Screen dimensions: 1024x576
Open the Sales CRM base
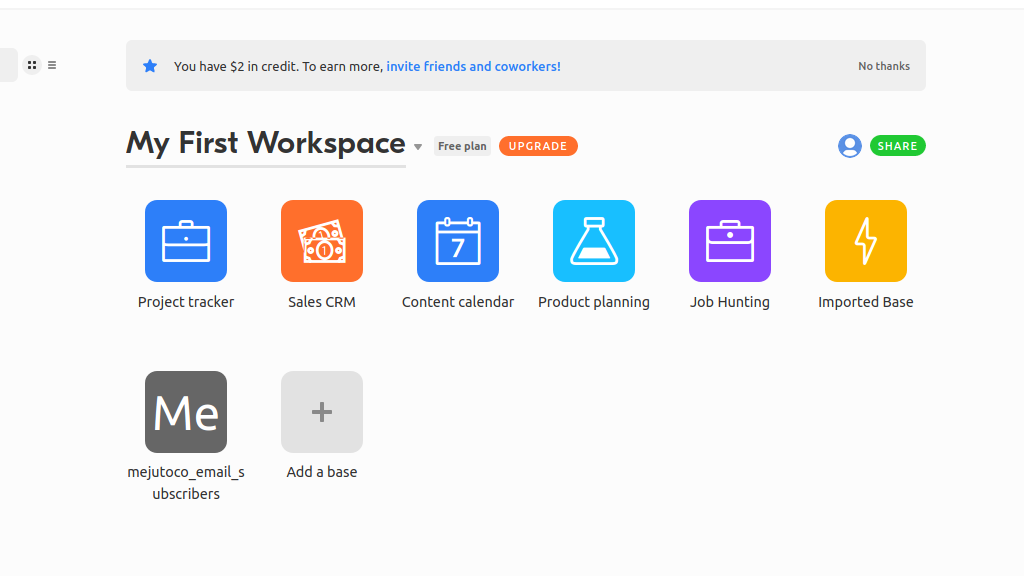[322, 240]
